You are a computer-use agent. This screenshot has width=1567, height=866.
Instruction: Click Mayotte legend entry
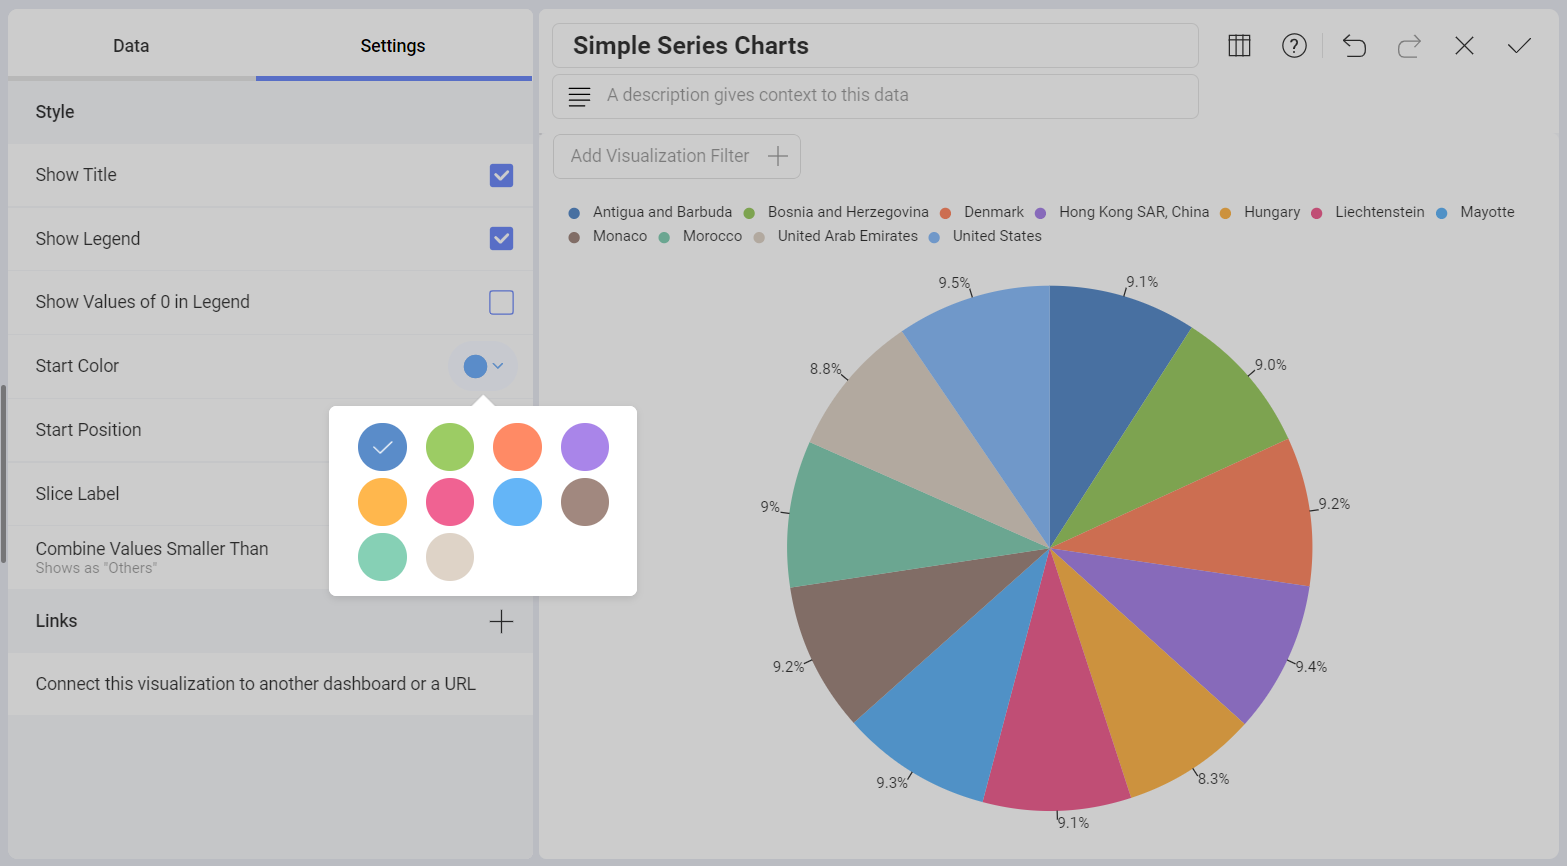point(1475,212)
